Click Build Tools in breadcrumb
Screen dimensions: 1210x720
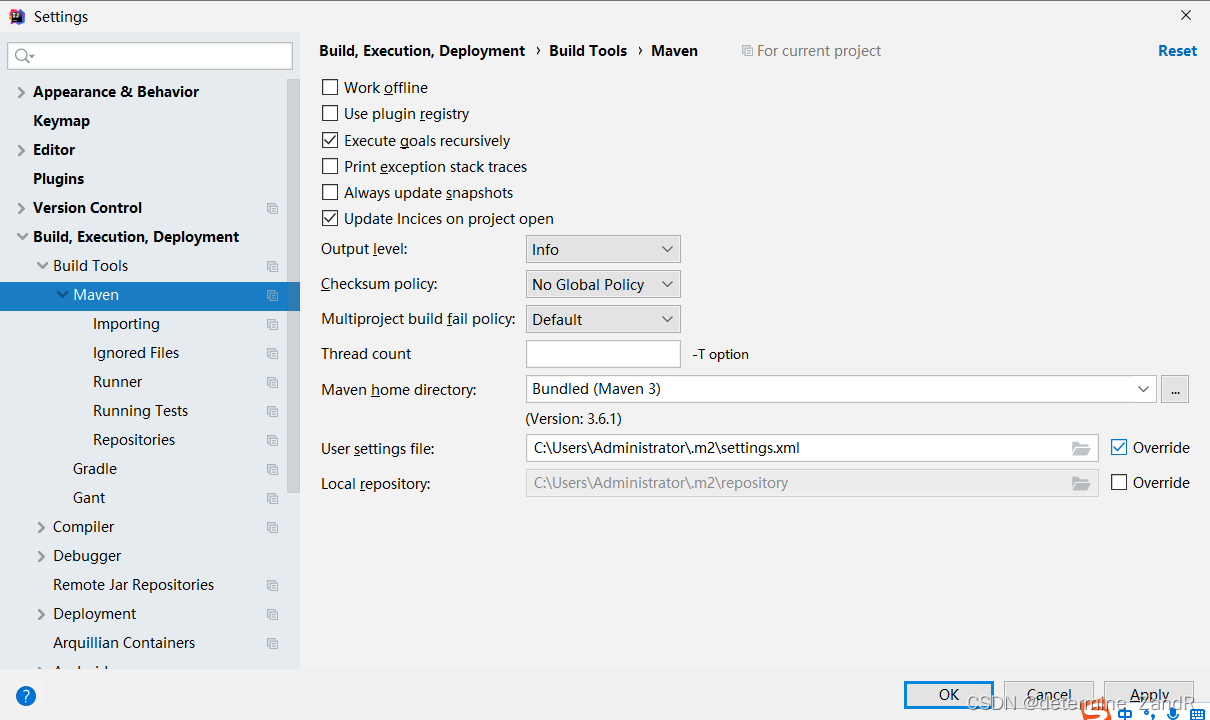click(x=588, y=51)
